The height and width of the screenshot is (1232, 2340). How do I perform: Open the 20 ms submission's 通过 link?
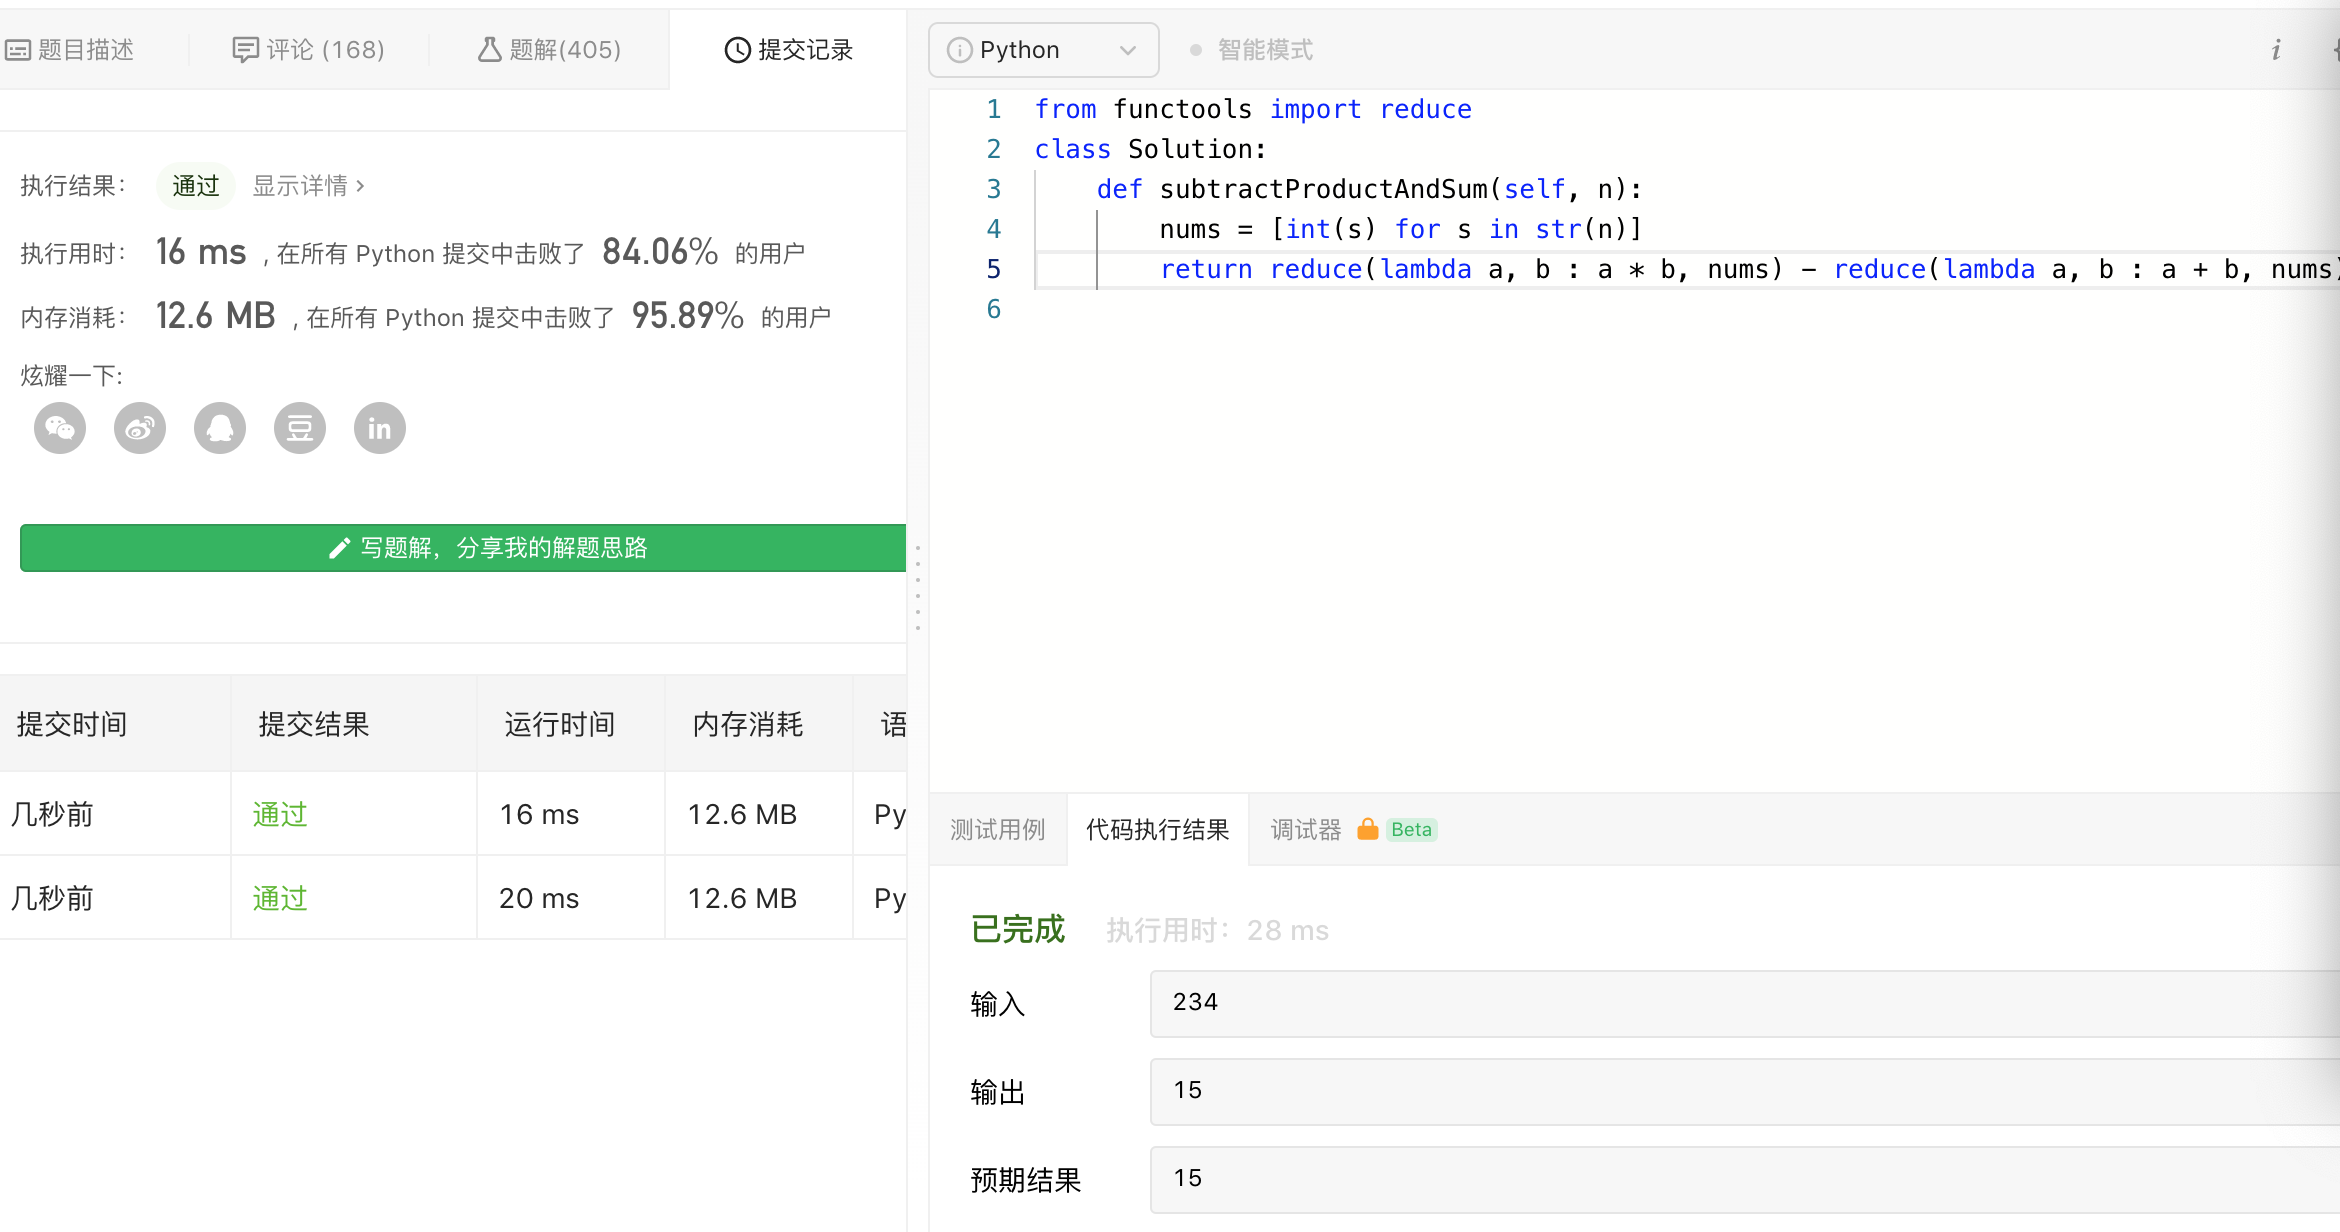tap(280, 898)
